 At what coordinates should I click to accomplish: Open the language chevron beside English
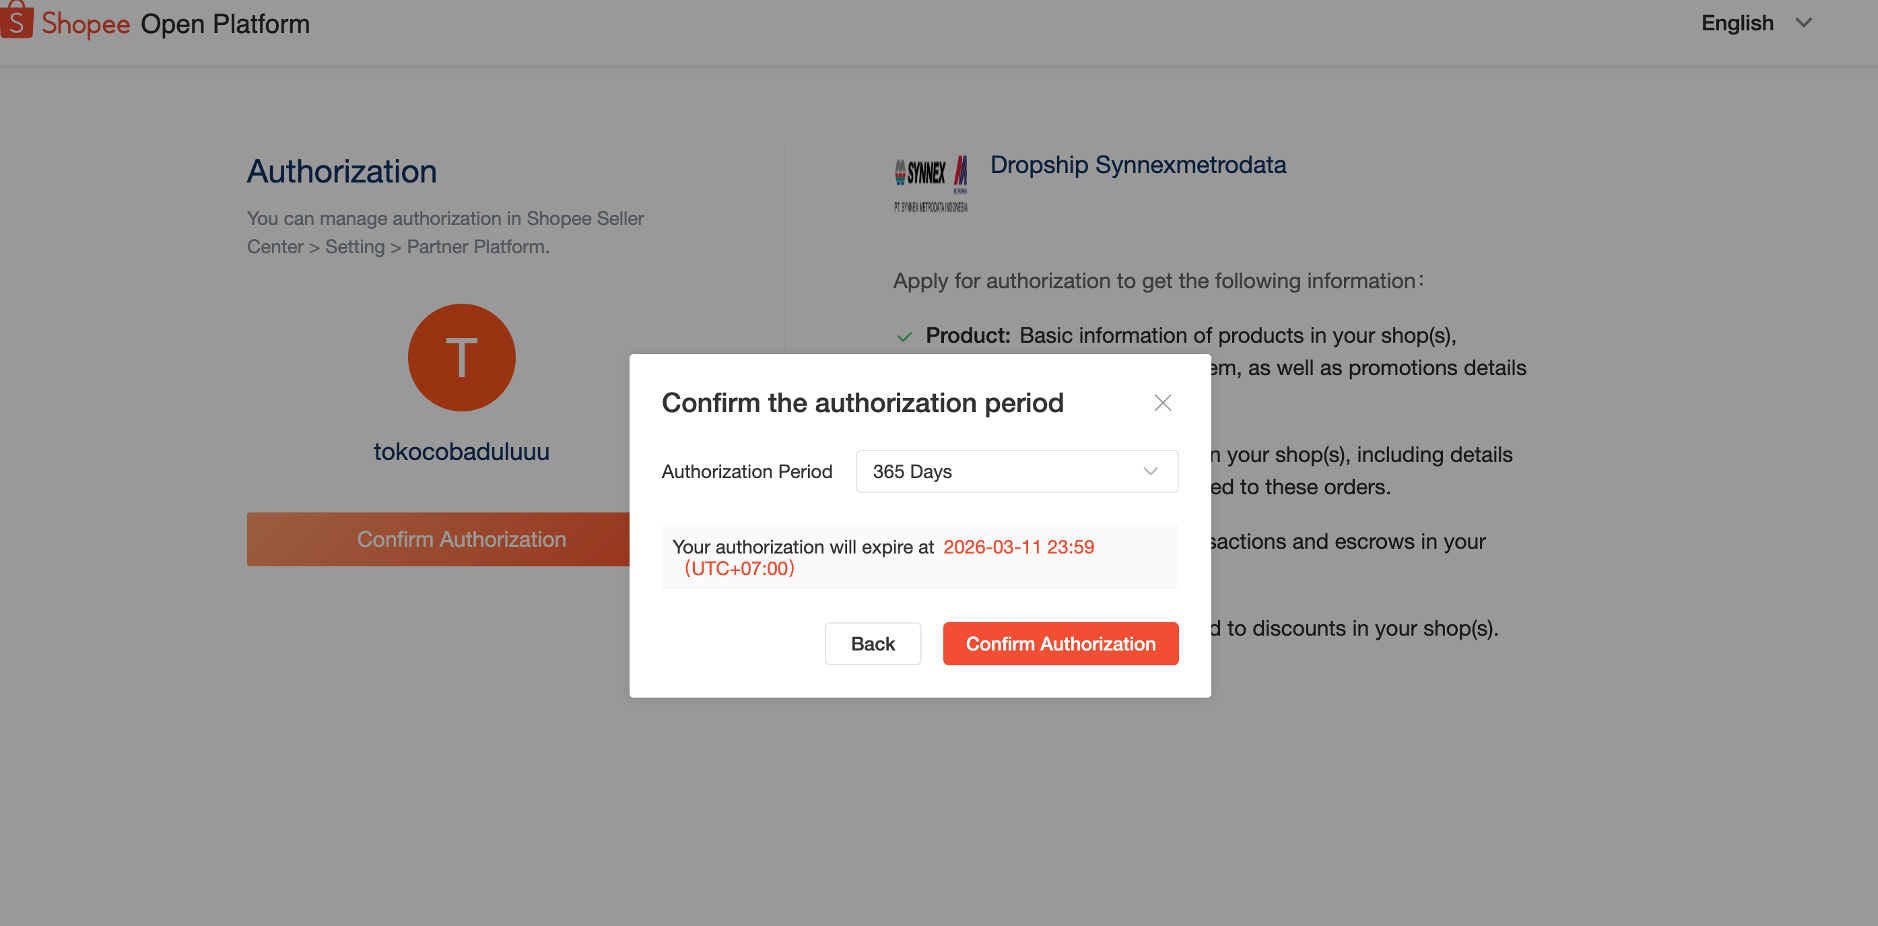(x=1804, y=23)
